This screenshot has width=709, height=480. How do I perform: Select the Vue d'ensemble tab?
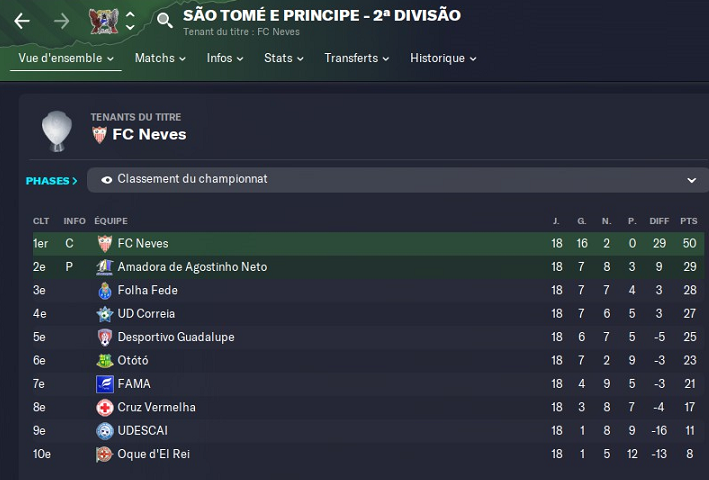point(66,58)
